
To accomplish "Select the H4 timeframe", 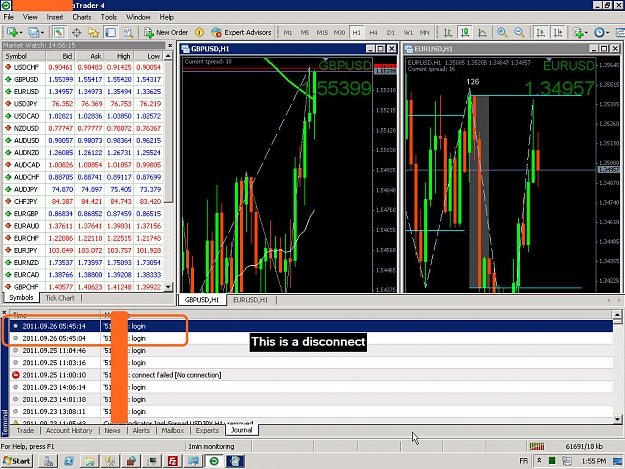I will pyautogui.click(x=373, y=33).
